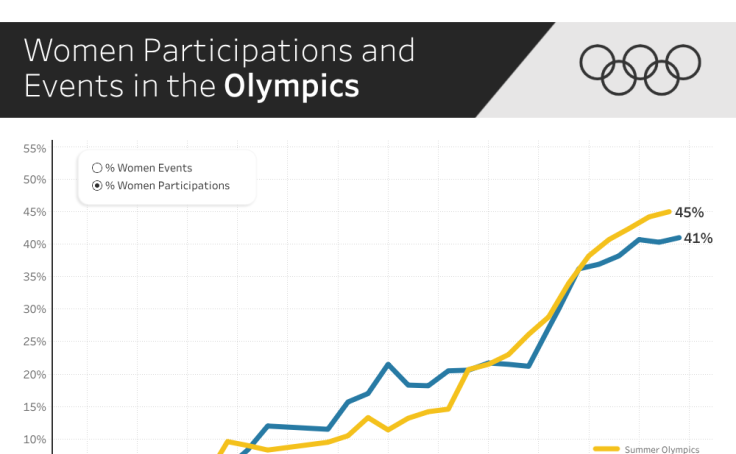Click the 35% y-axis tick label
The image size is (736, 454).
[x=35, y=277]
